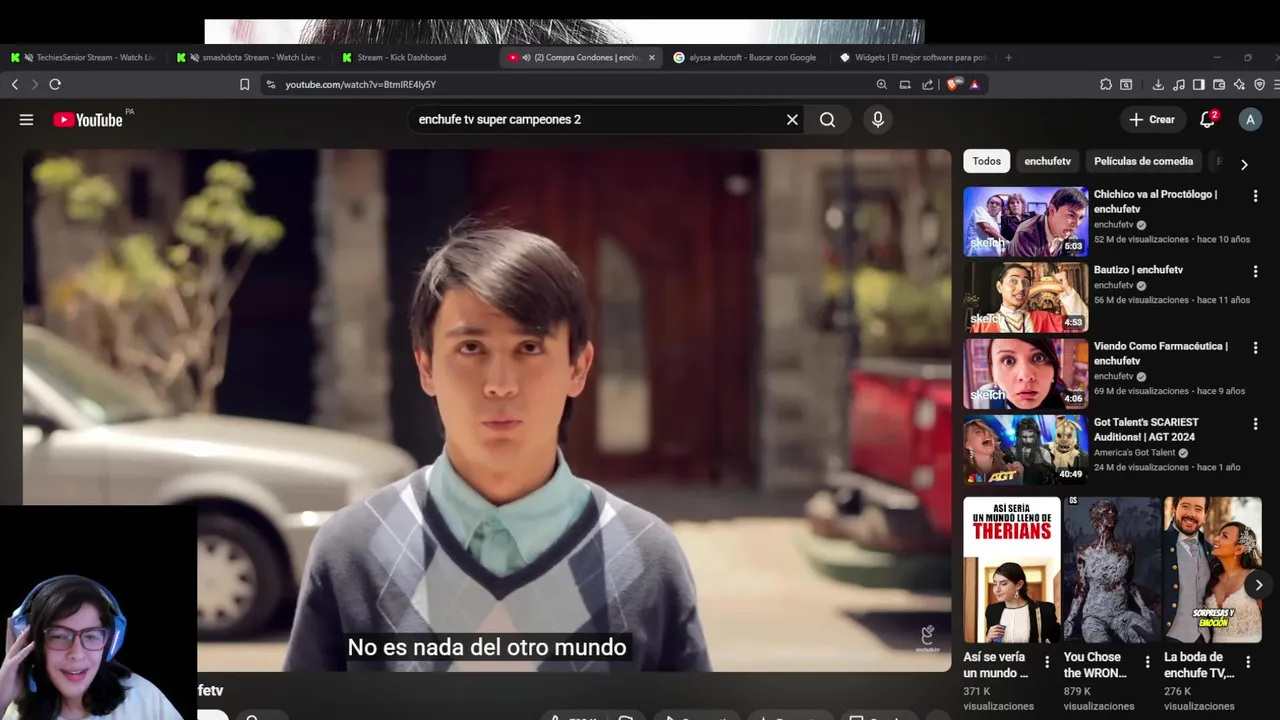Open options for La boda de enchufe TV short
This screenshot has width=1280, height=720.
pyautogui.click(x=1248, y=662)
